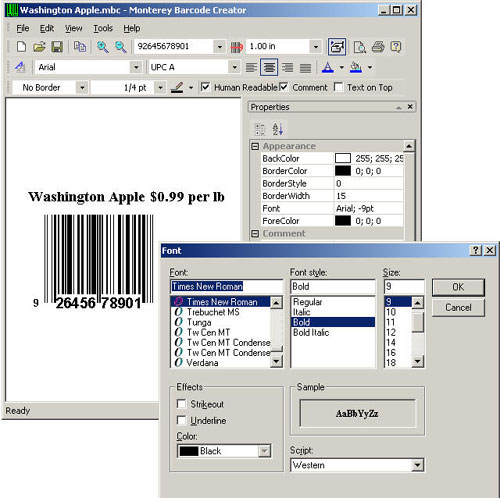Confirm the Font dialog with OK

(458, 287)
